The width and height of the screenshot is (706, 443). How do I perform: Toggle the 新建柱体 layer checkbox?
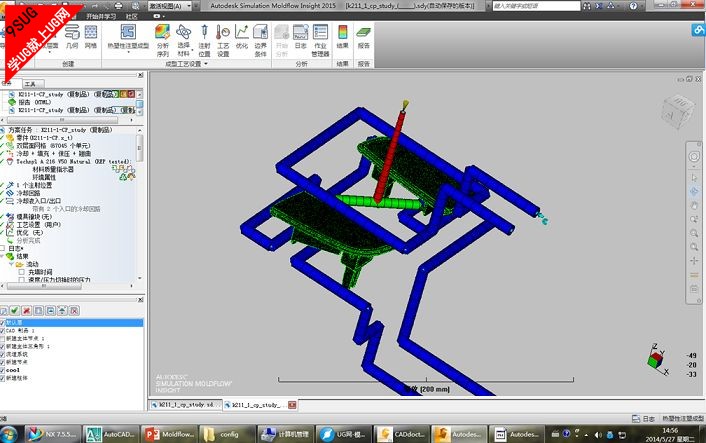tap(2, 378)
